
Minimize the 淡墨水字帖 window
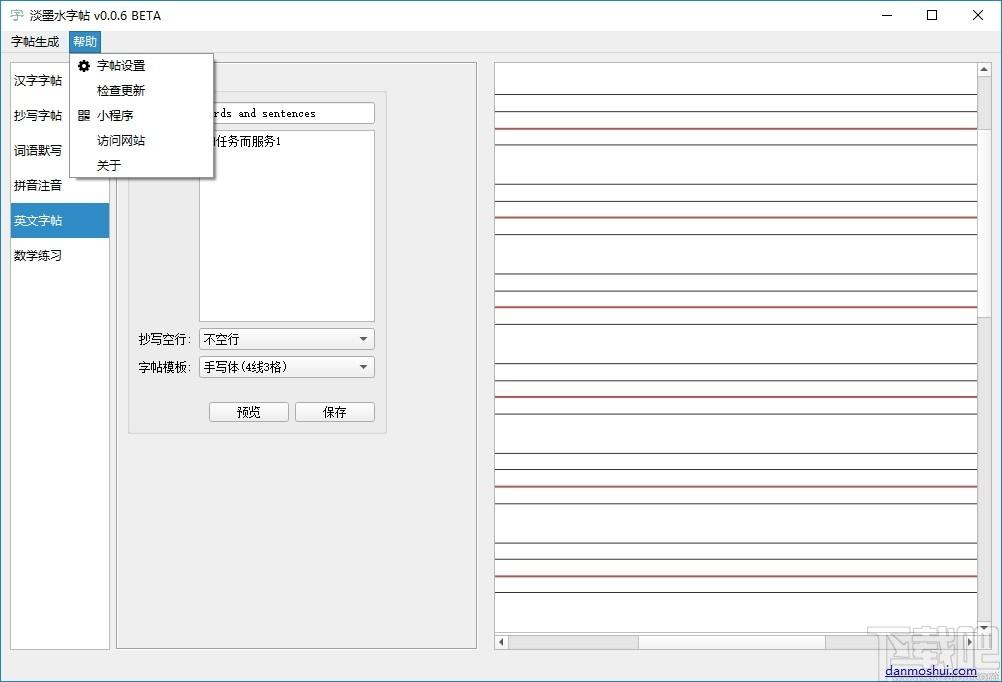[887, 15]
